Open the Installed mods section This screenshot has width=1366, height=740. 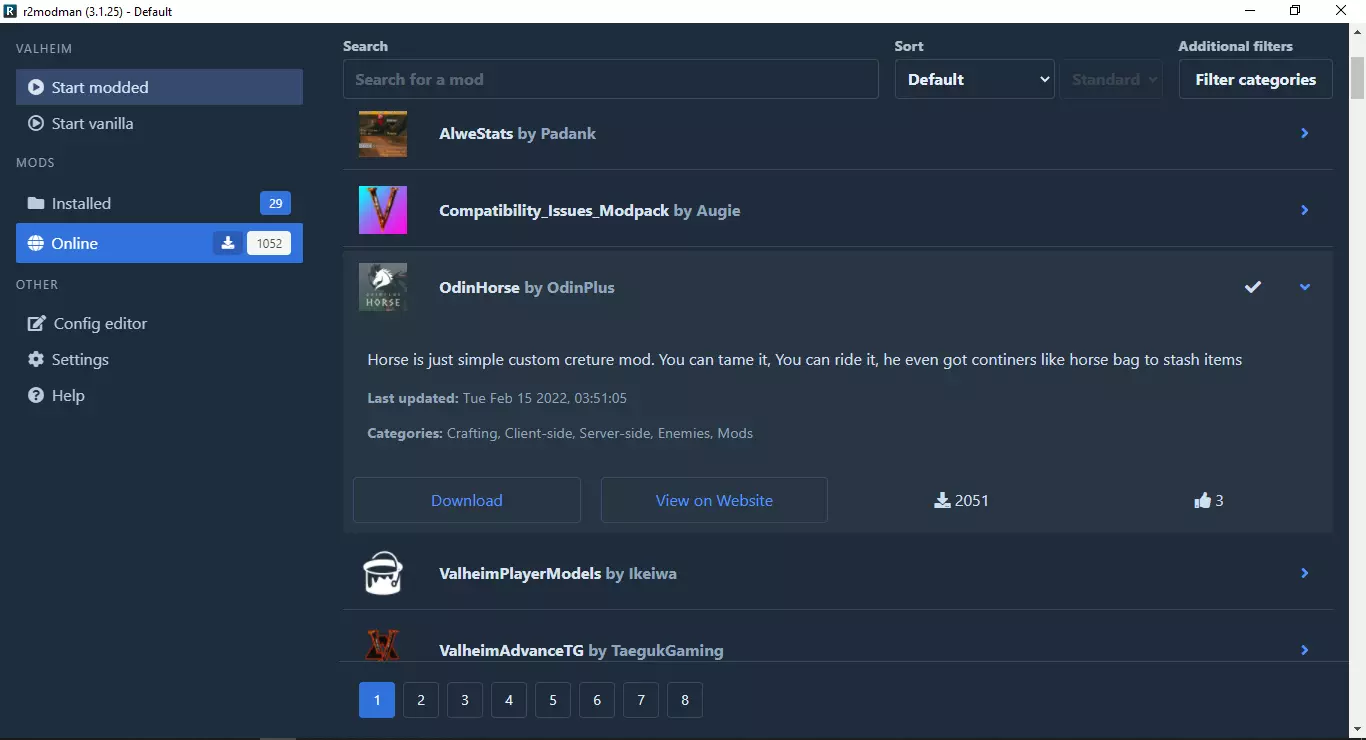click(x=159, y=203)
